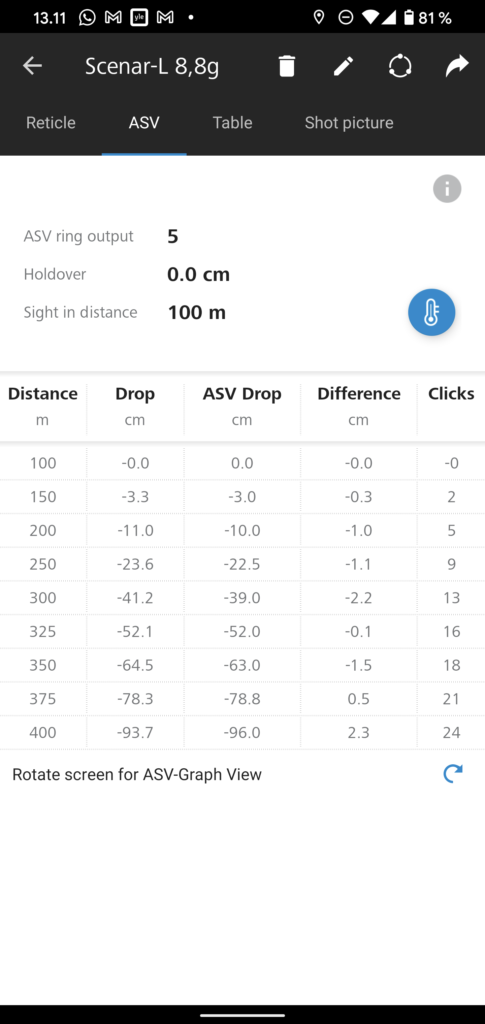Screen dimensions: 485x1024
Task: Open the grey info icon
Action: tap(447, 189)
